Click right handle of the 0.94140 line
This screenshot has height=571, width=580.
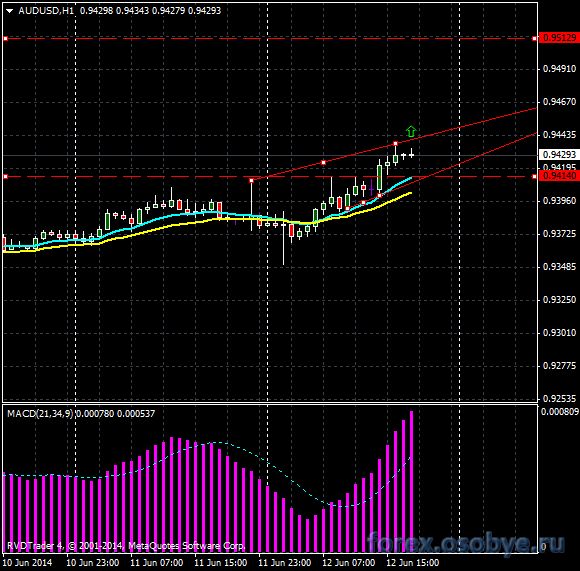point(534,177)
